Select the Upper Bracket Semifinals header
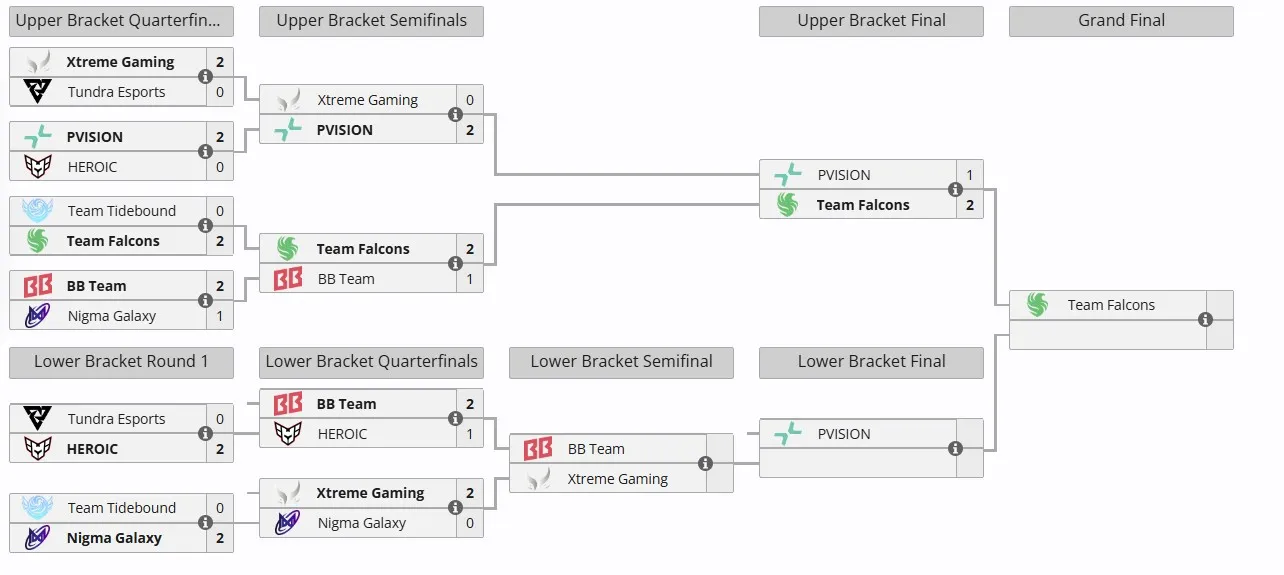 pos(371,21)
